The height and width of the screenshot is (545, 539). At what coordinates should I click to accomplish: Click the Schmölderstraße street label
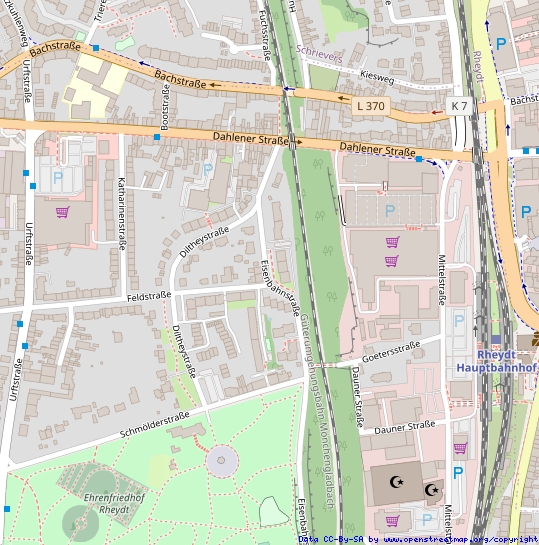pos(155,424)
